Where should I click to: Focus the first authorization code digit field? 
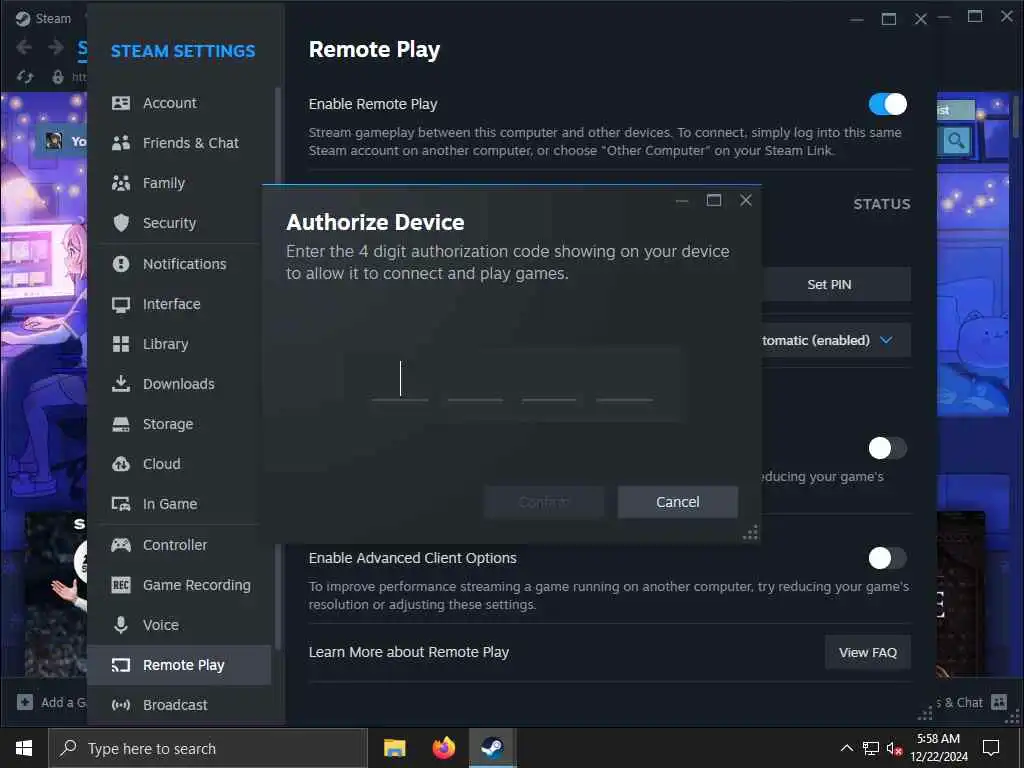click(400, 381)
